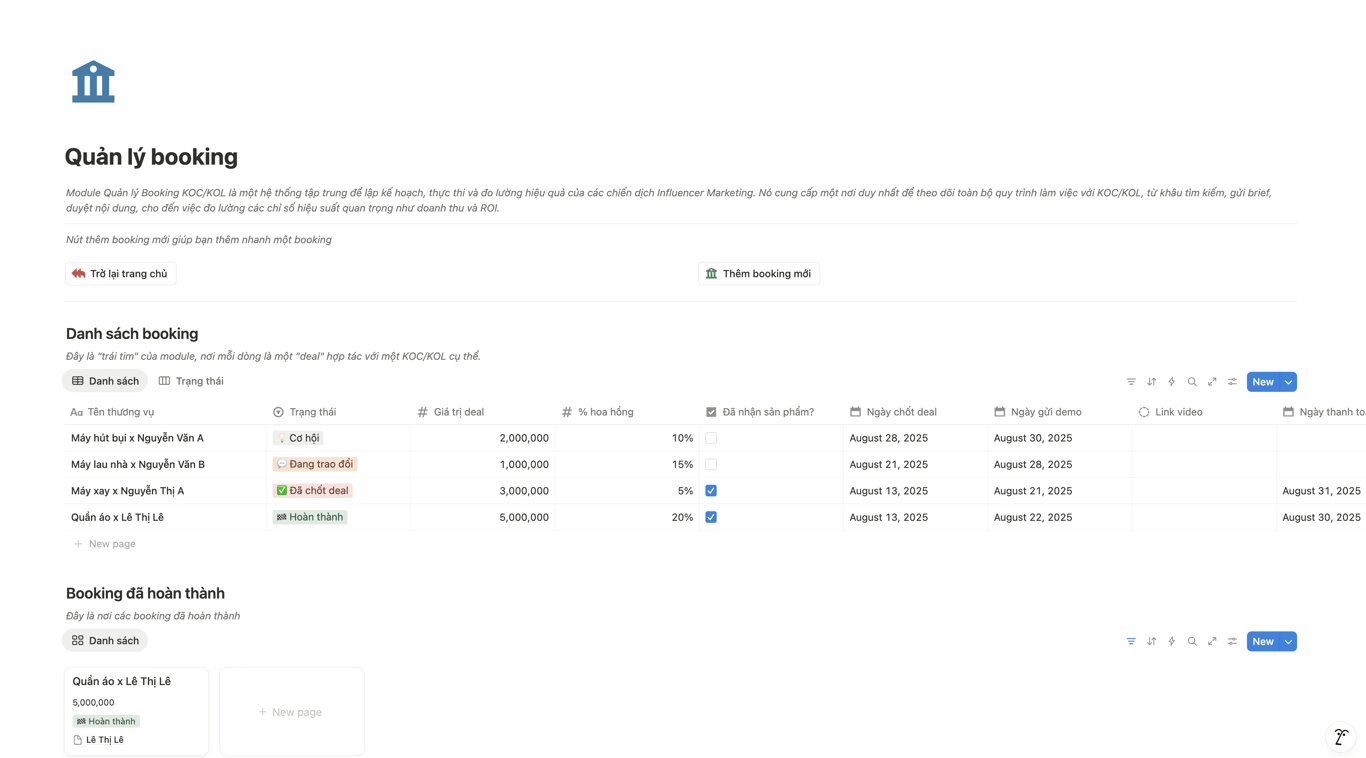Open Danh sách booking database full page
Screen dimensions: 1366x758
[x=1212, y=382]
